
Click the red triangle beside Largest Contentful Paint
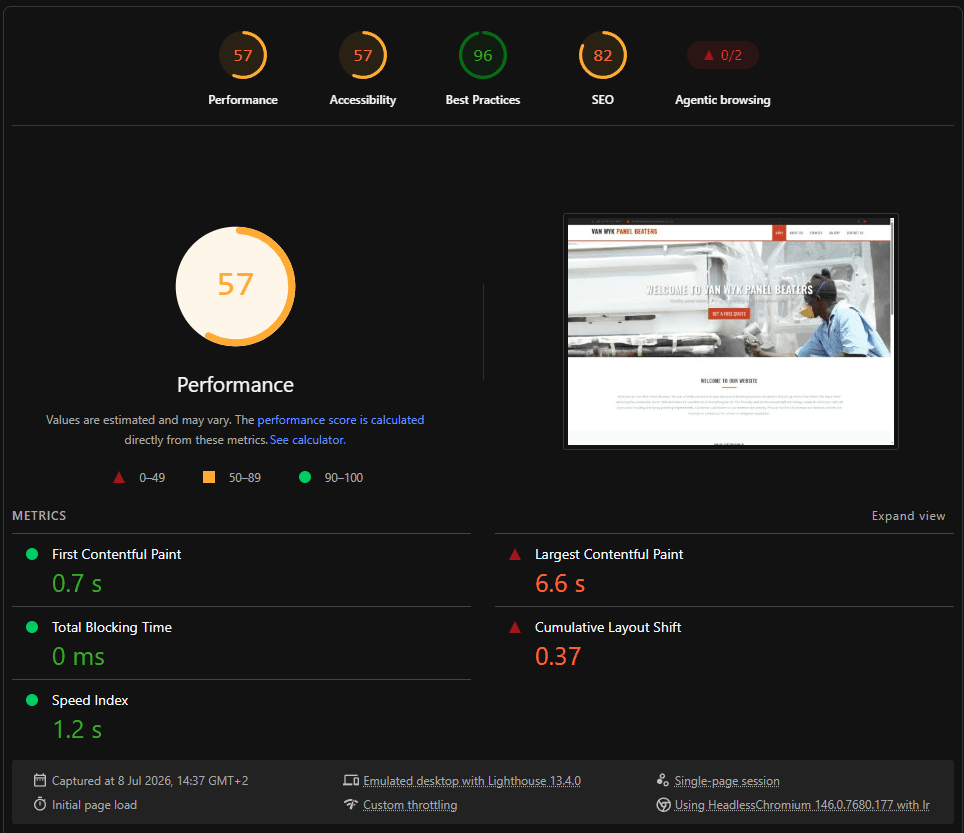tap(515, 555)
